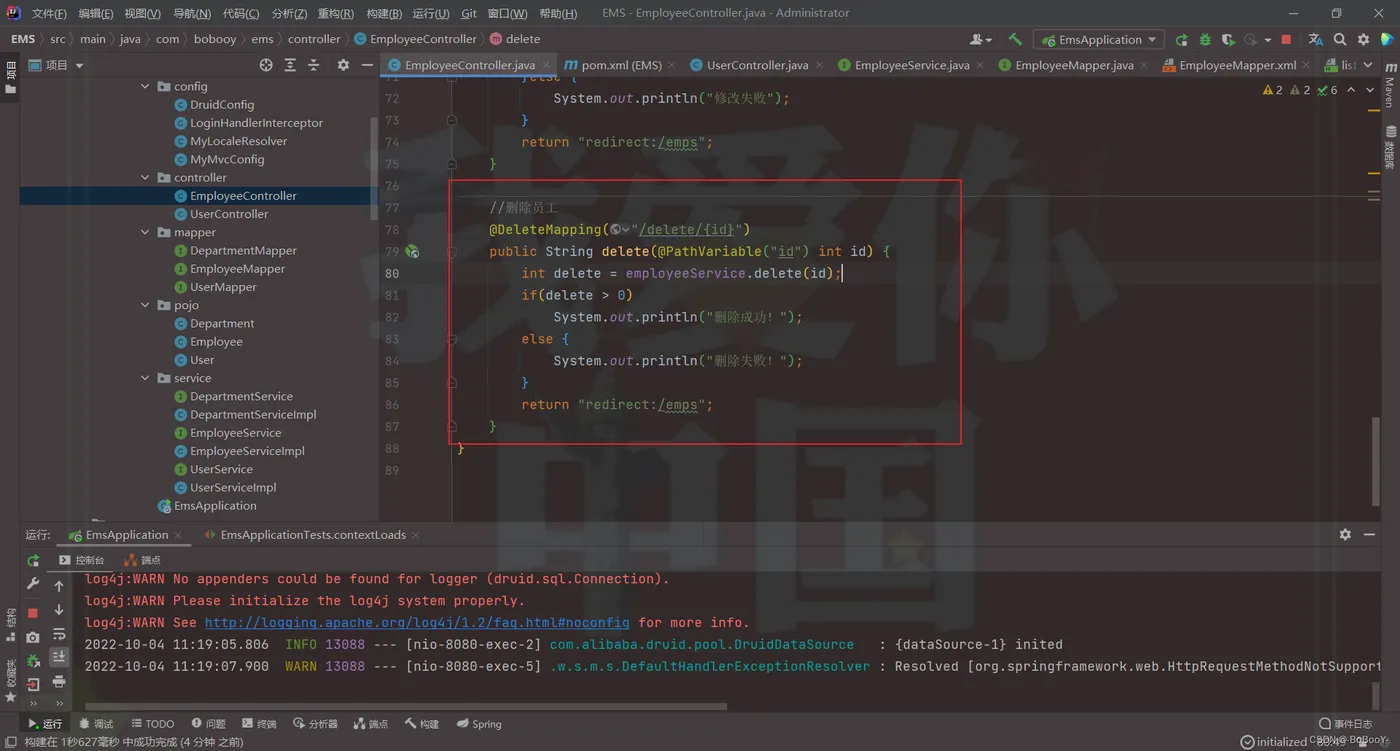Open the project panel options gear
Image resolution: width=1400 pixels, height=751 pixels.
343,65
